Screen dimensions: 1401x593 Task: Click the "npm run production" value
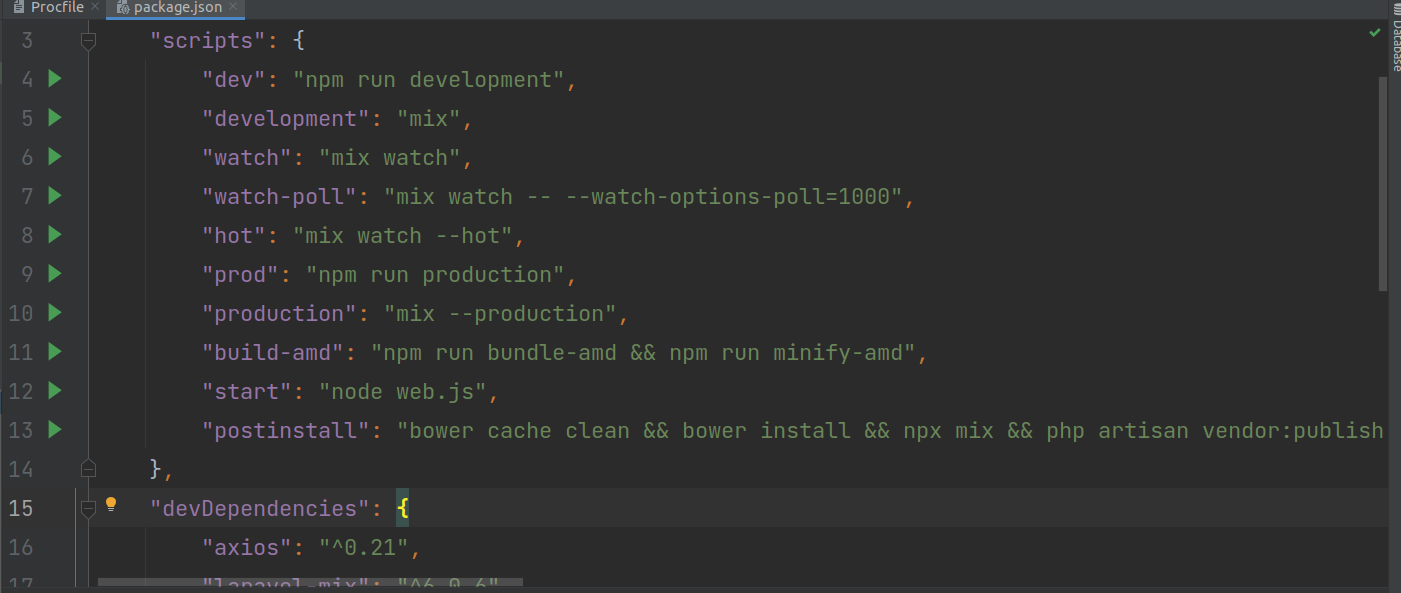[436, 275]
